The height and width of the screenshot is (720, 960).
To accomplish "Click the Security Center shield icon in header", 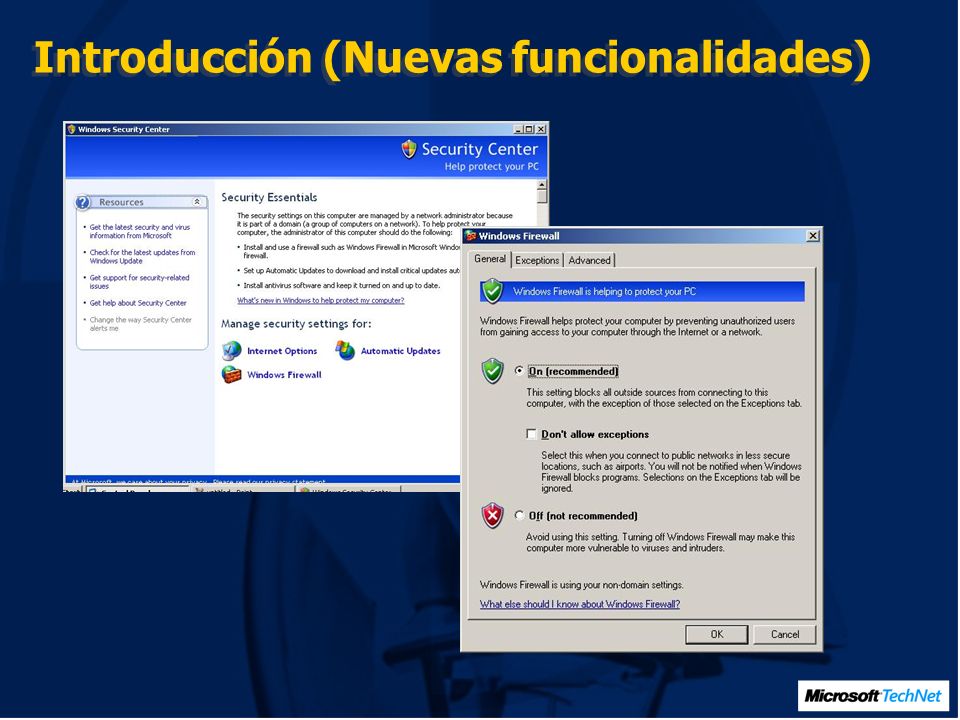I will tap(409, 149).
